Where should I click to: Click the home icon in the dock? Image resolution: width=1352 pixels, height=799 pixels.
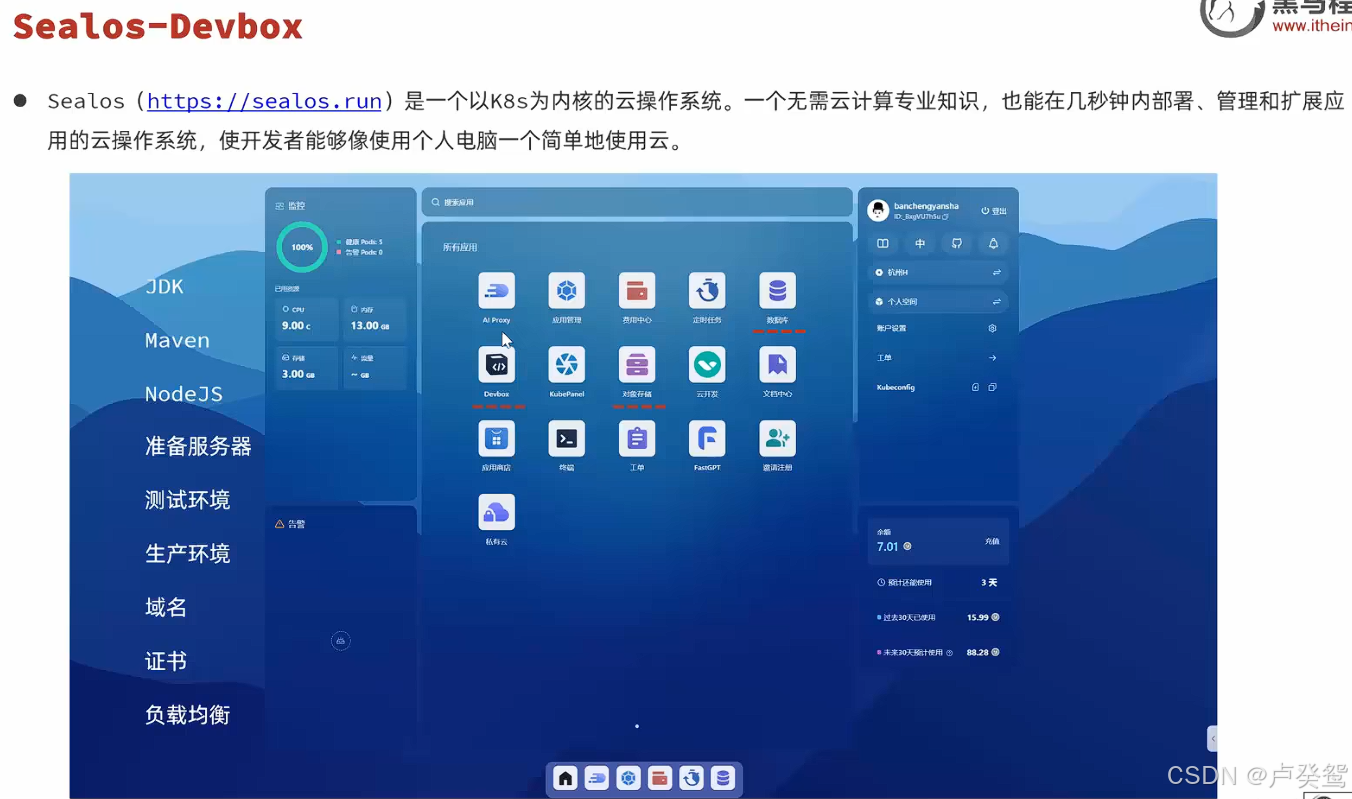click(x=566, y=778)
